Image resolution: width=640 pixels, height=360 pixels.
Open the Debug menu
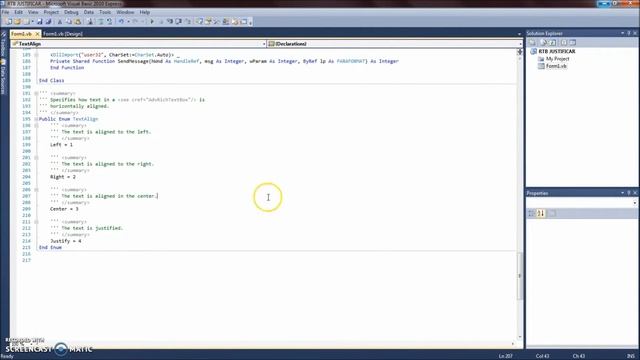tap(71, 12)
